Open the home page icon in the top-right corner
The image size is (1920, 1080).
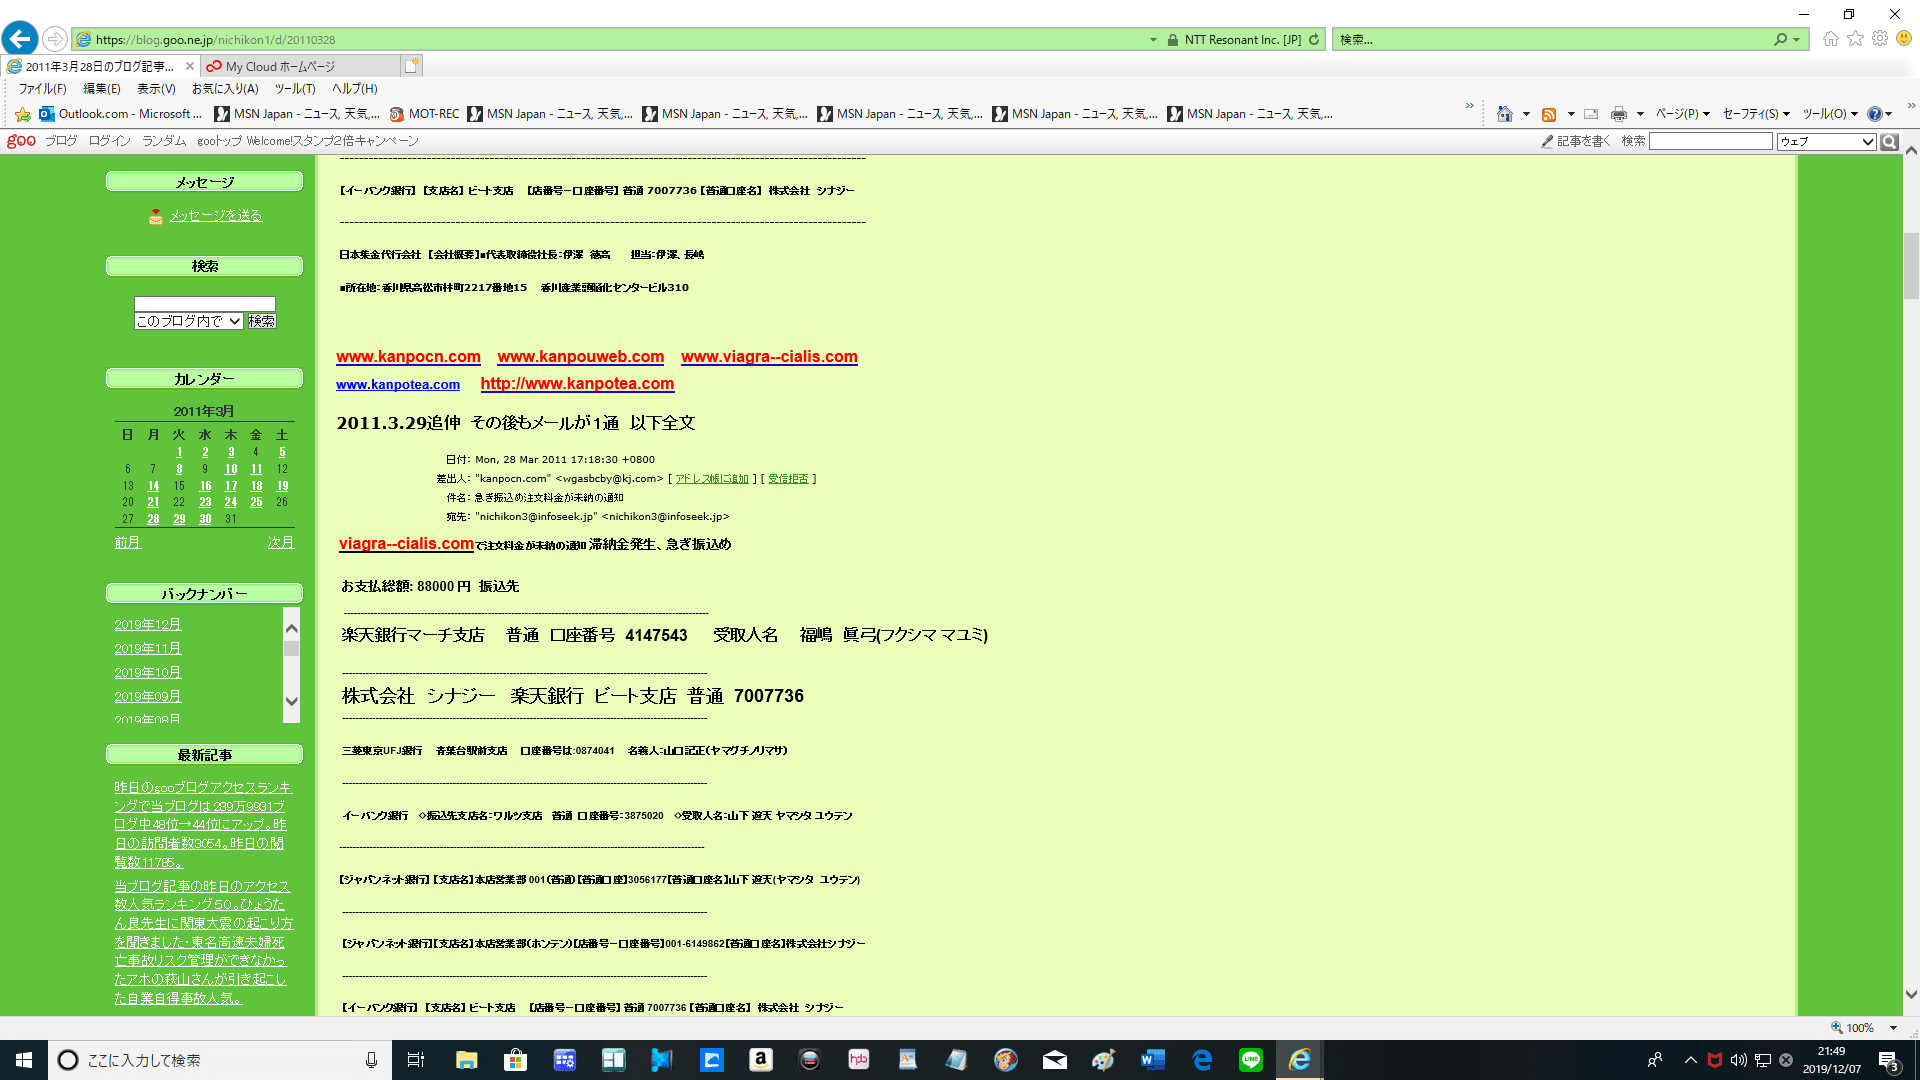click(x=1831, y=39)
